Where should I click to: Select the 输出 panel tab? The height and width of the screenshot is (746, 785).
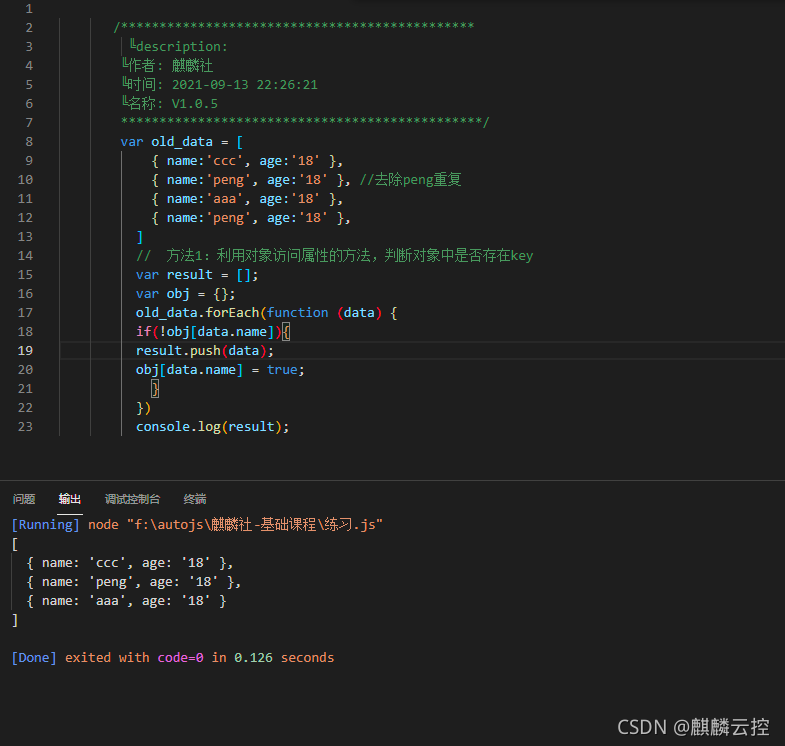coord(70,499)
